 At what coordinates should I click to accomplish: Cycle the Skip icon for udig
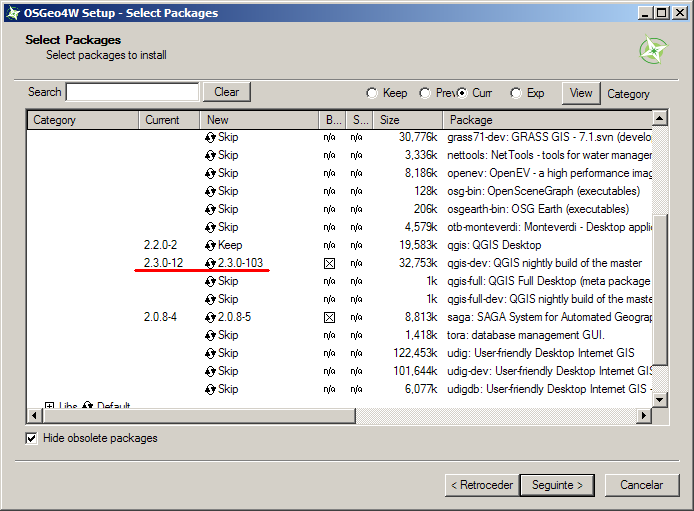[210, 353]
